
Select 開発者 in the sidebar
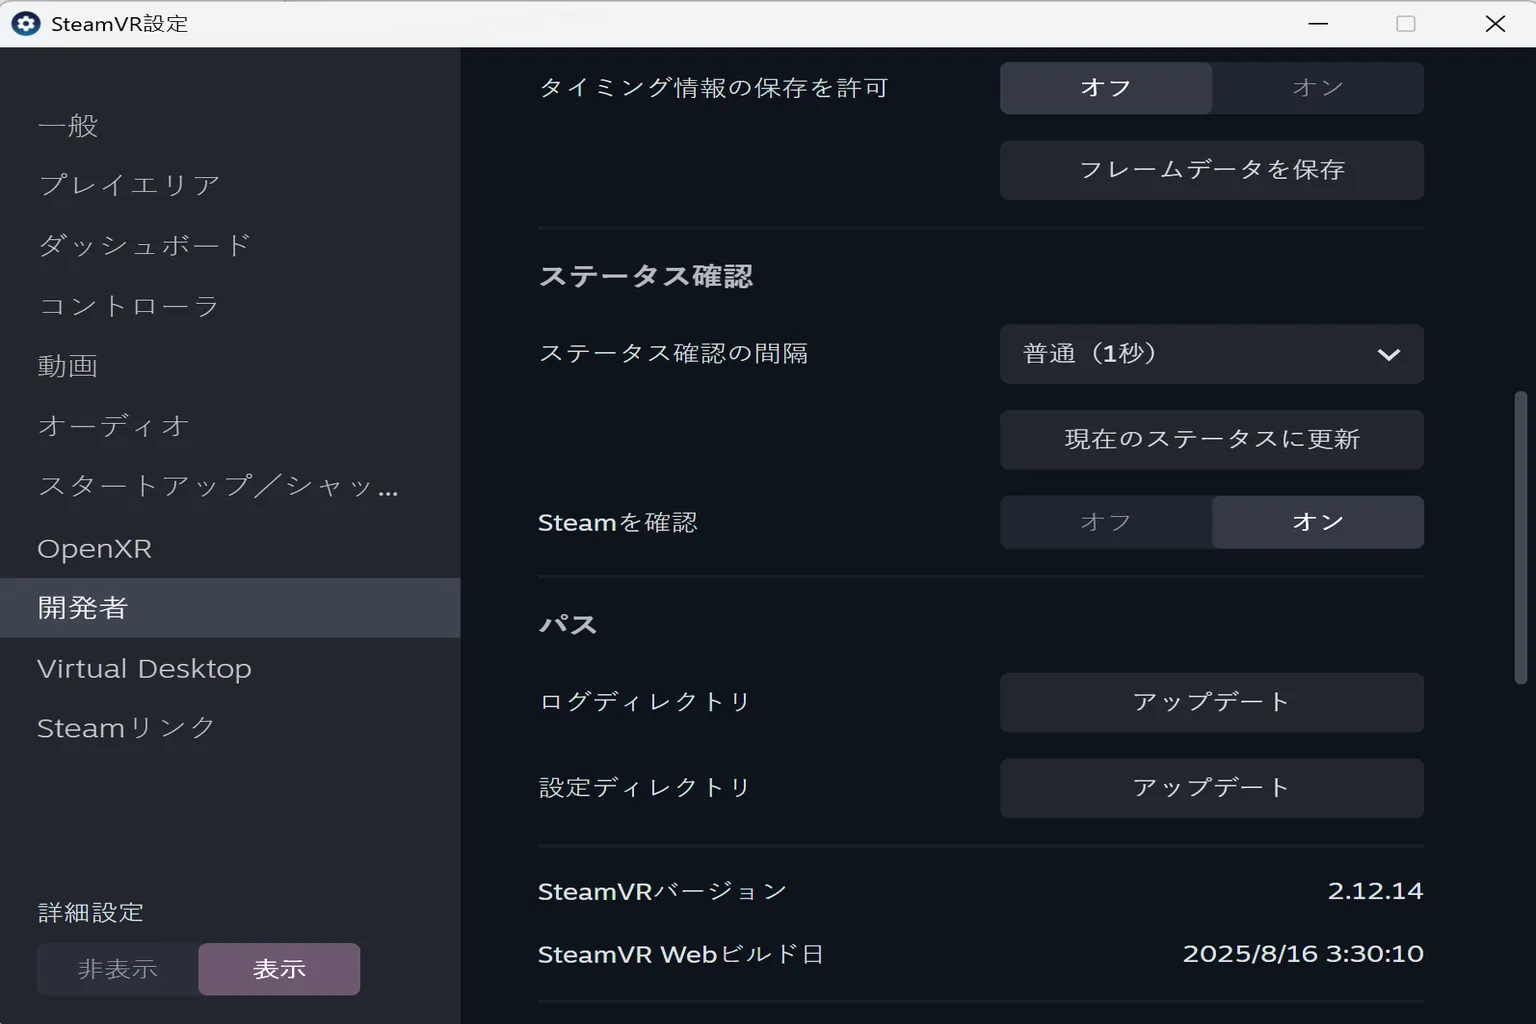tap(230, 608)
